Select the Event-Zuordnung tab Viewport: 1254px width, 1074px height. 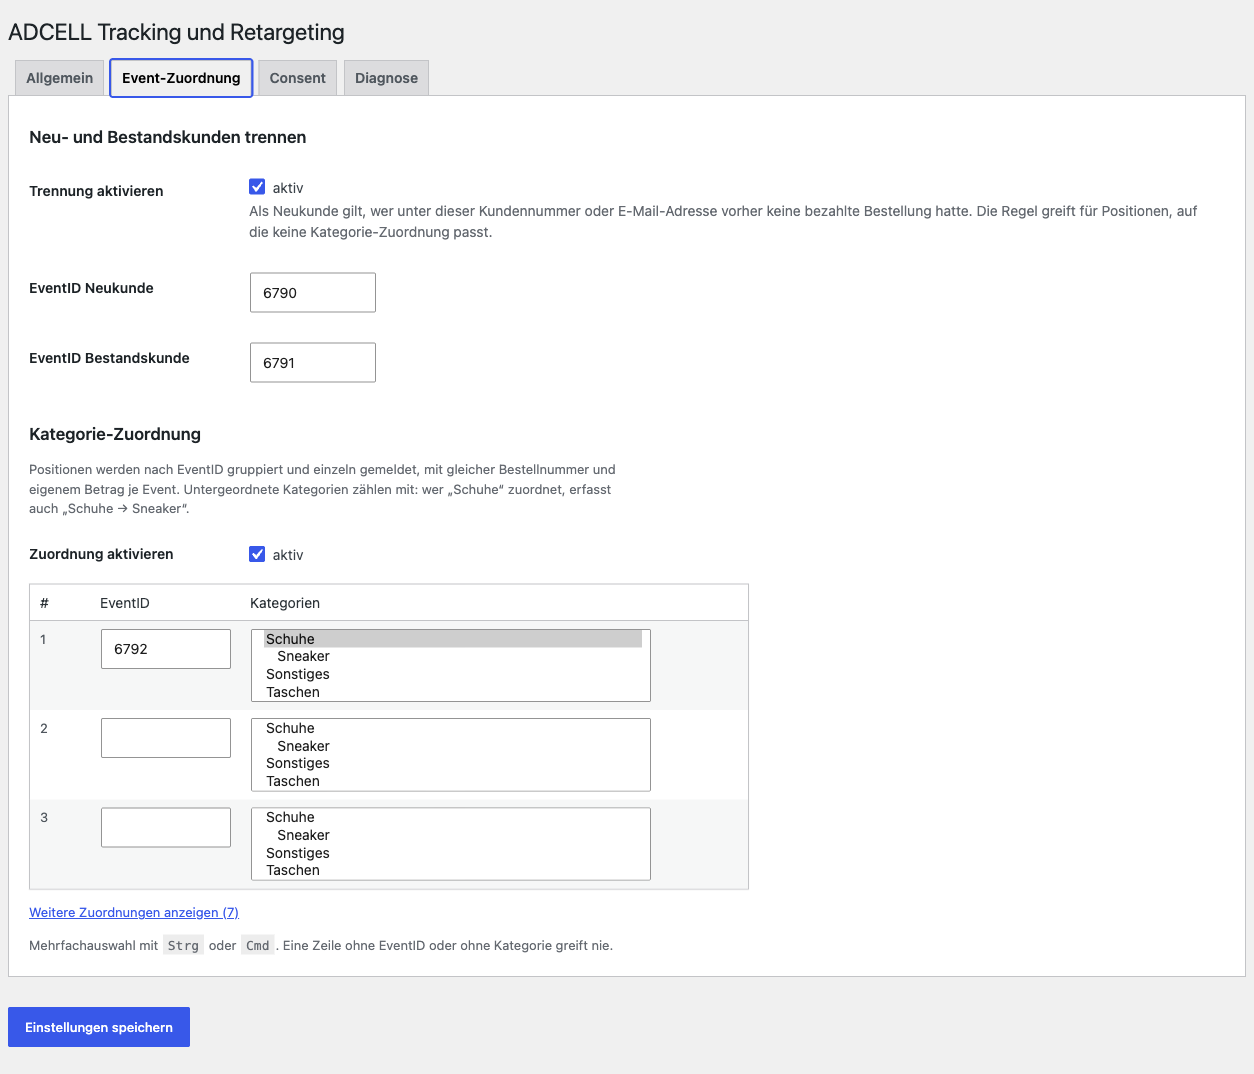(181, 78)
